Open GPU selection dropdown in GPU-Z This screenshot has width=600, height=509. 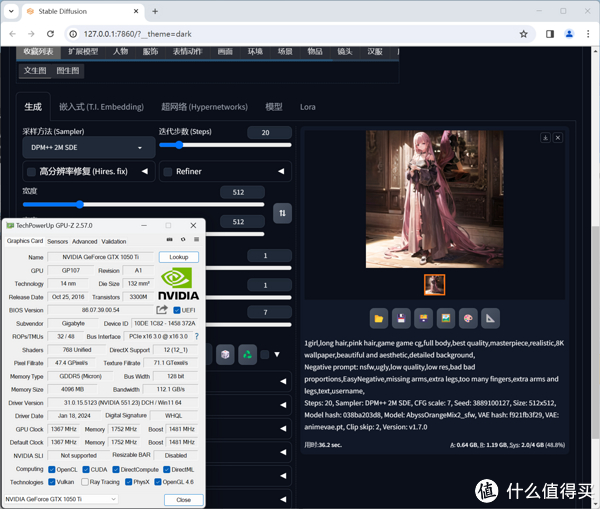point(61,499)
